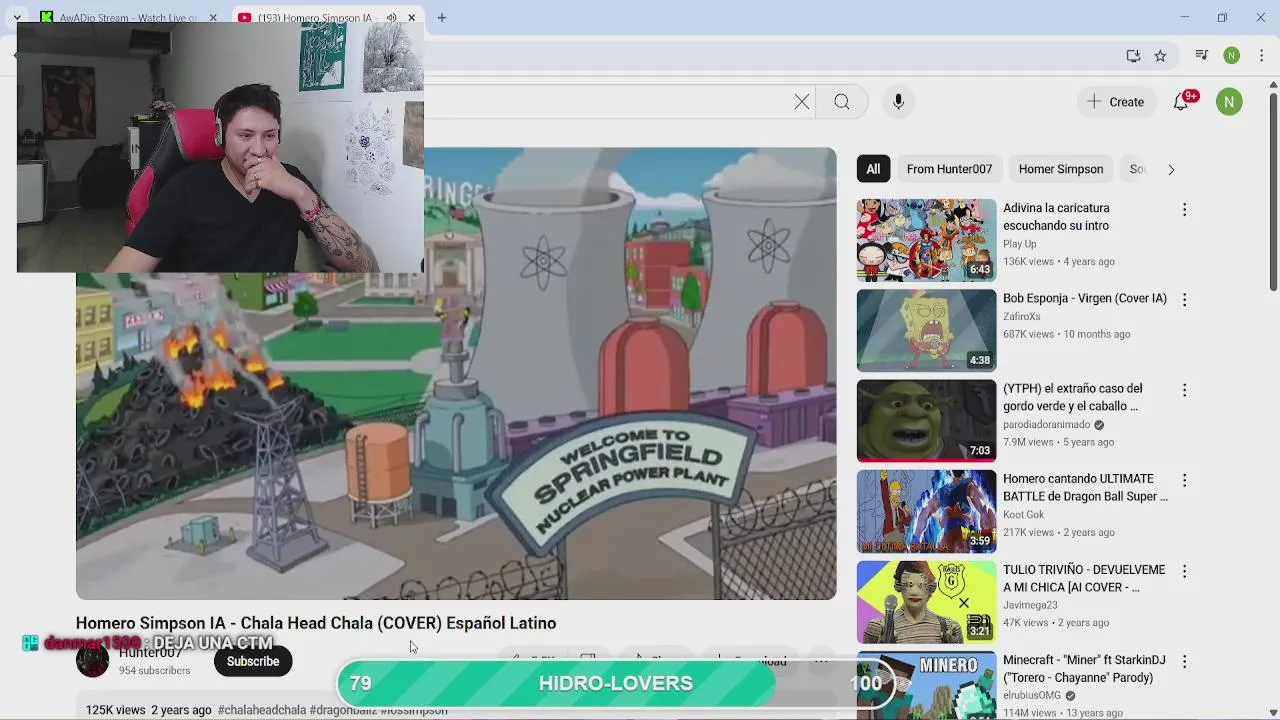
Task: Click the Homero Simpson IA video title
Action: click(316, 623)
